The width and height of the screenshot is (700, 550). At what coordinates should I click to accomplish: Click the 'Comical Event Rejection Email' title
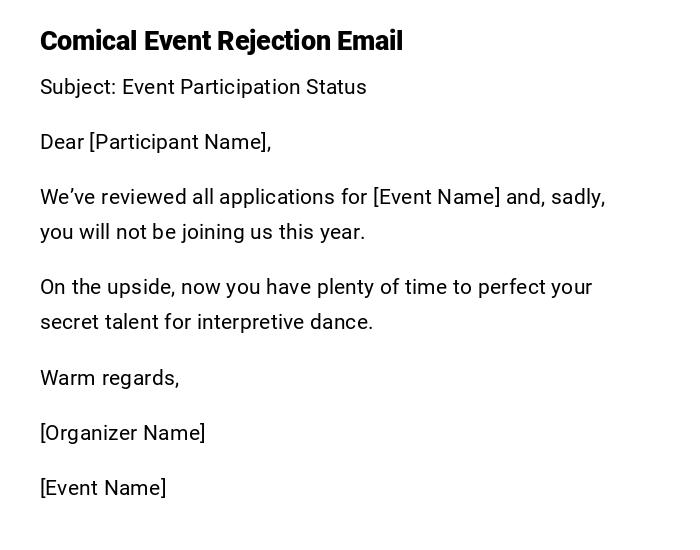pyautogui.click(x=221, y=41)
